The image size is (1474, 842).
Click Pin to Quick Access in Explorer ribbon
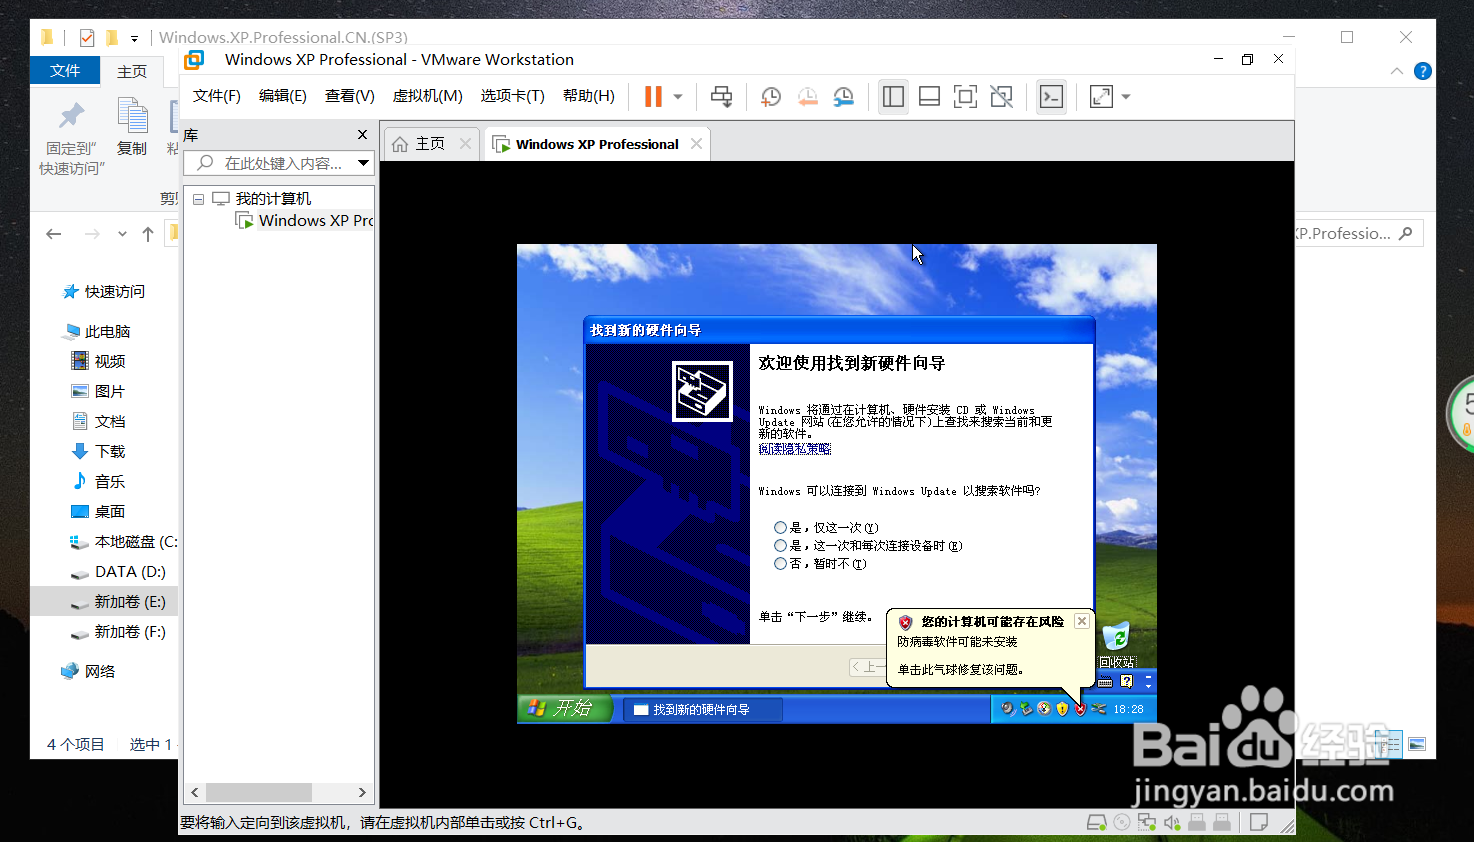click(x=71, y=138)
